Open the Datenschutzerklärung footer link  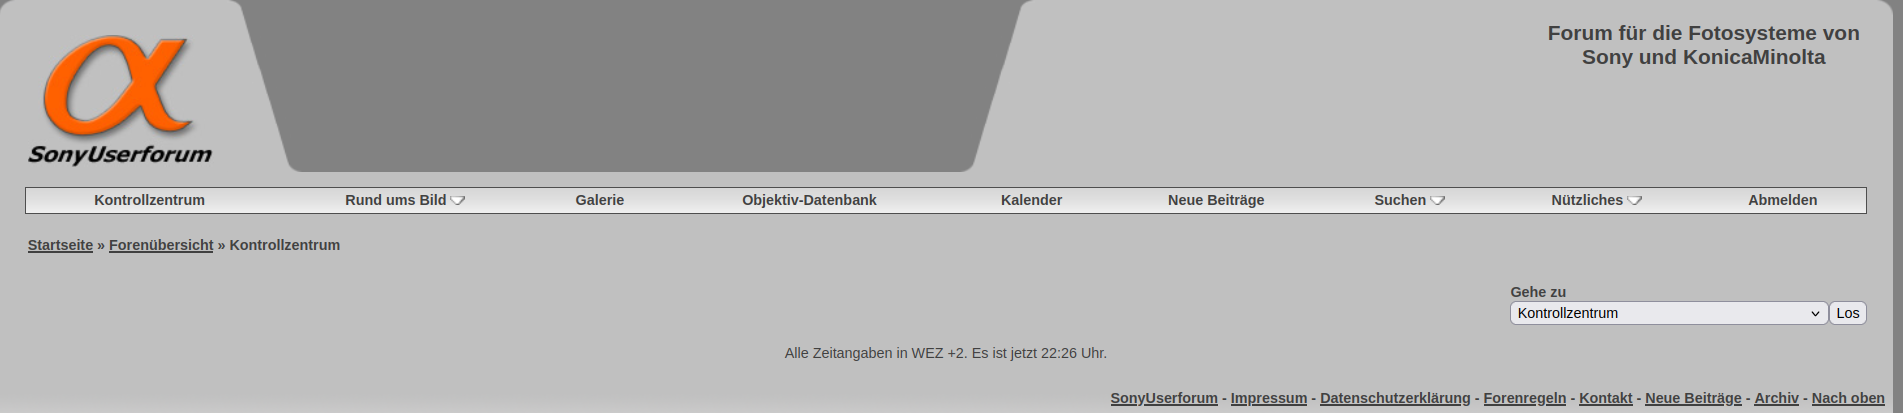(x=1395, y=398)
